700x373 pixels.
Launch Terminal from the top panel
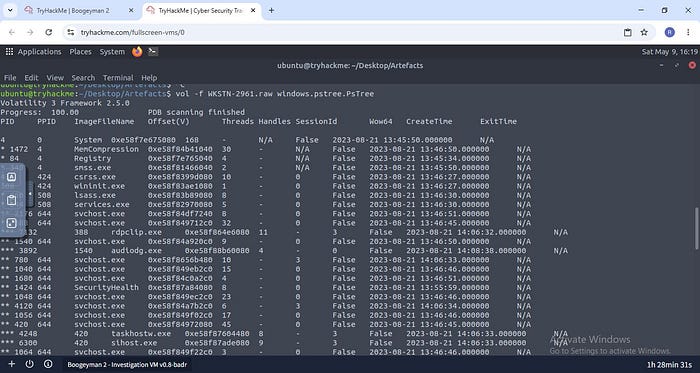coord(153,51)
